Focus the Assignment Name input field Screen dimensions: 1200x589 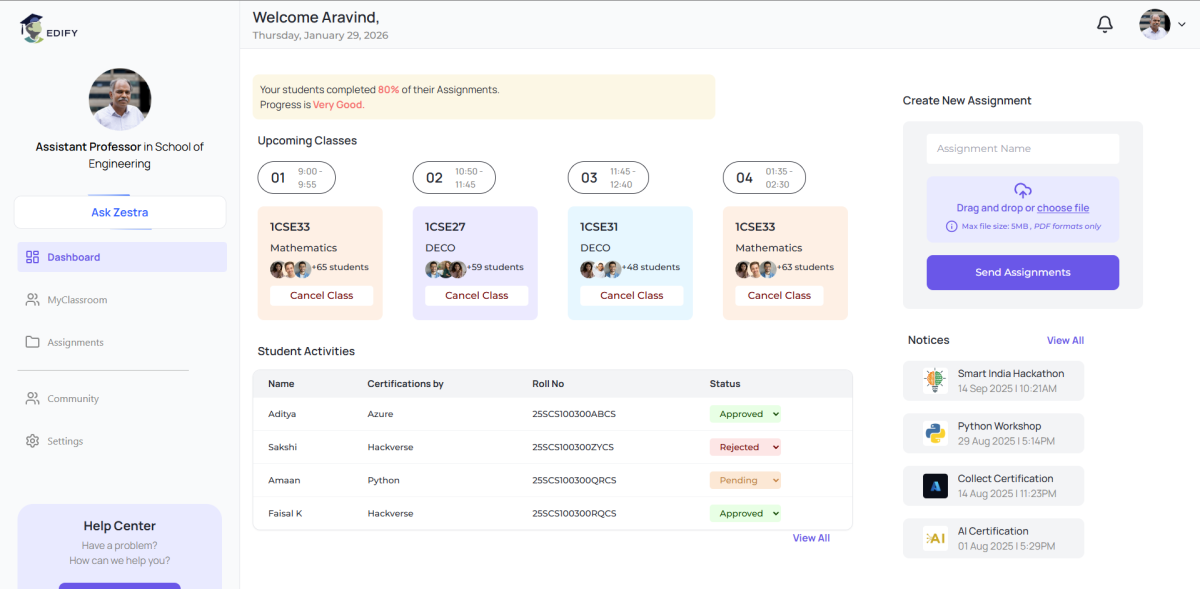pos(1022,149)
